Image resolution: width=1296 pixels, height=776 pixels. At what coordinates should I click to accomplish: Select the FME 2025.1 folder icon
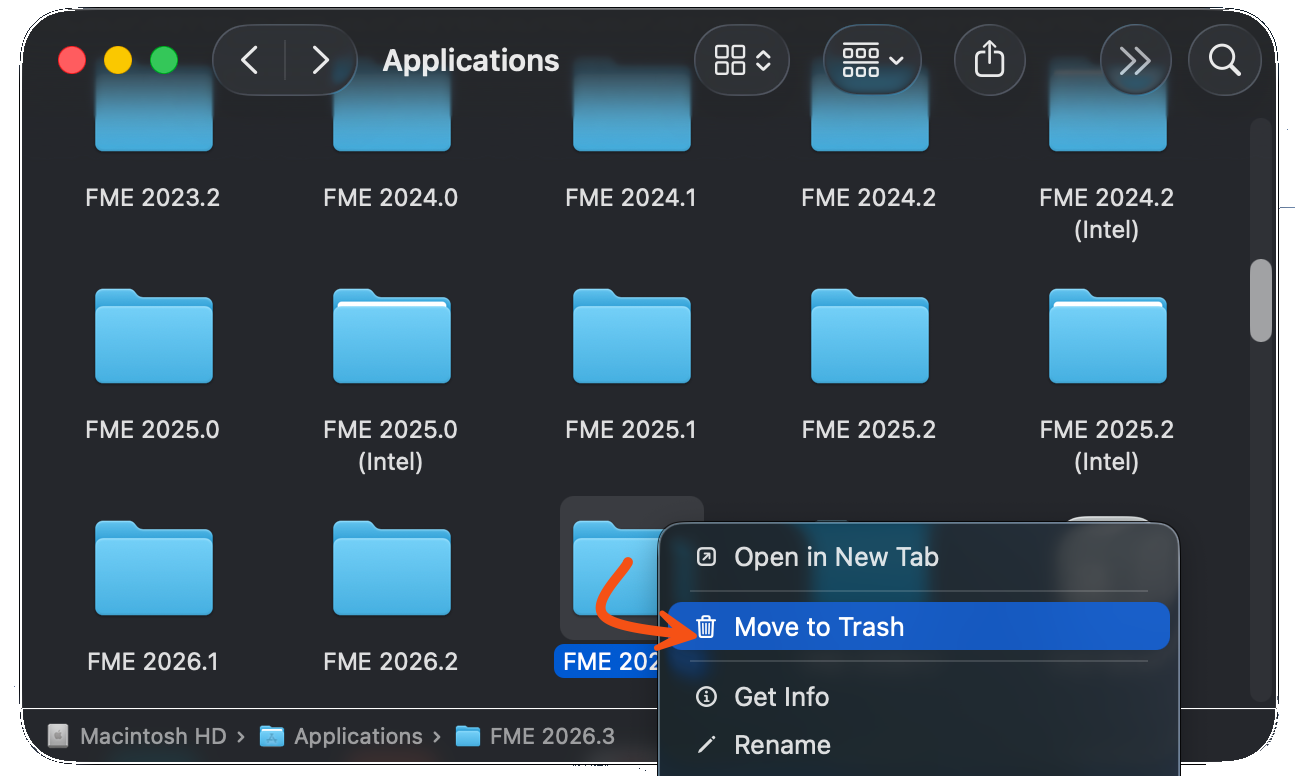(x=631, y=336)
